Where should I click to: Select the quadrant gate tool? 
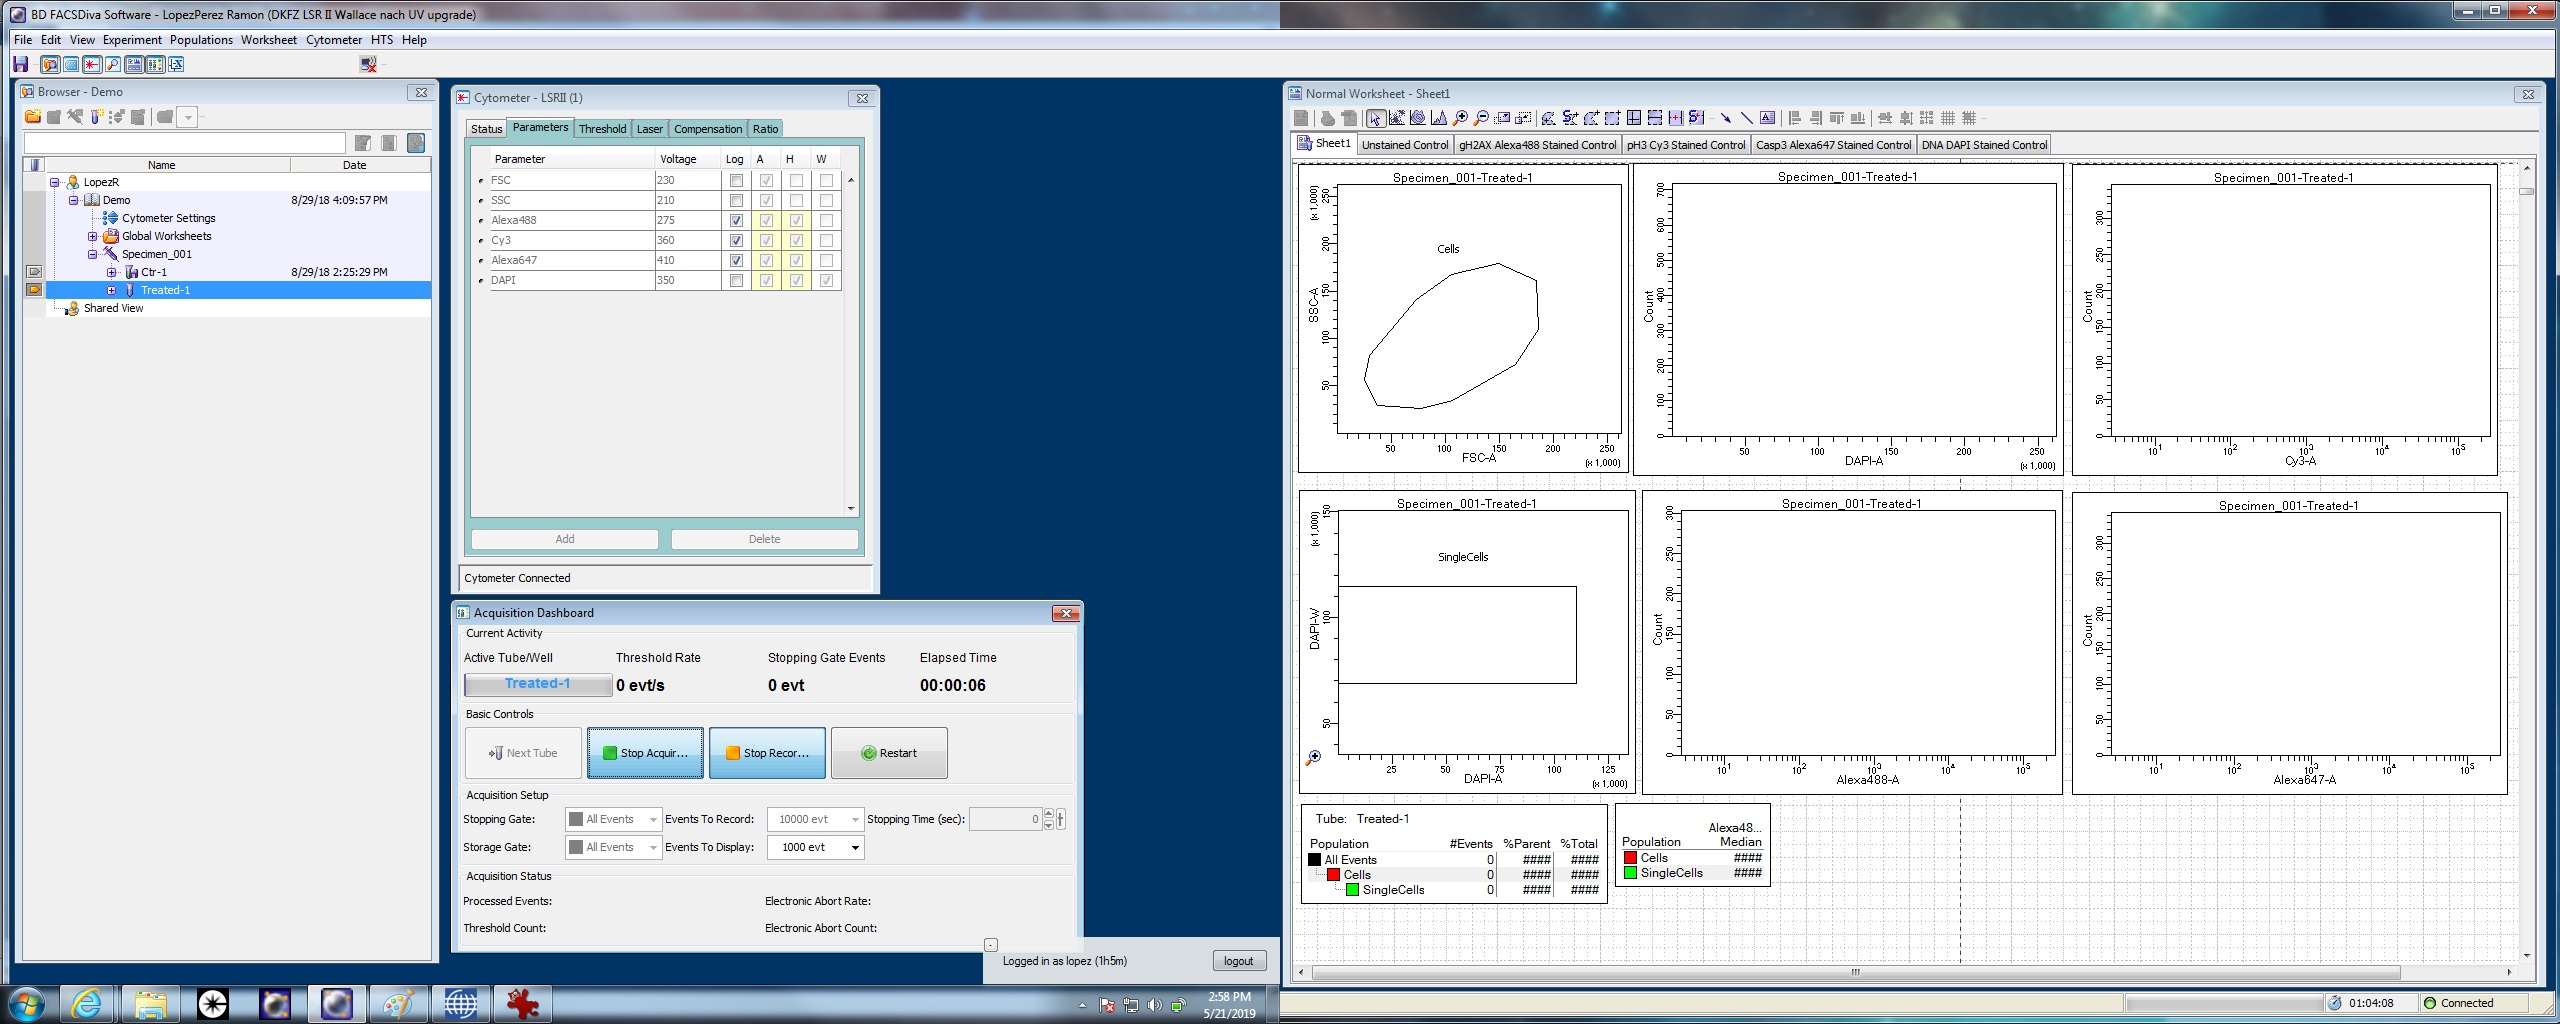pyautogui.click(x=1633, y=118)
